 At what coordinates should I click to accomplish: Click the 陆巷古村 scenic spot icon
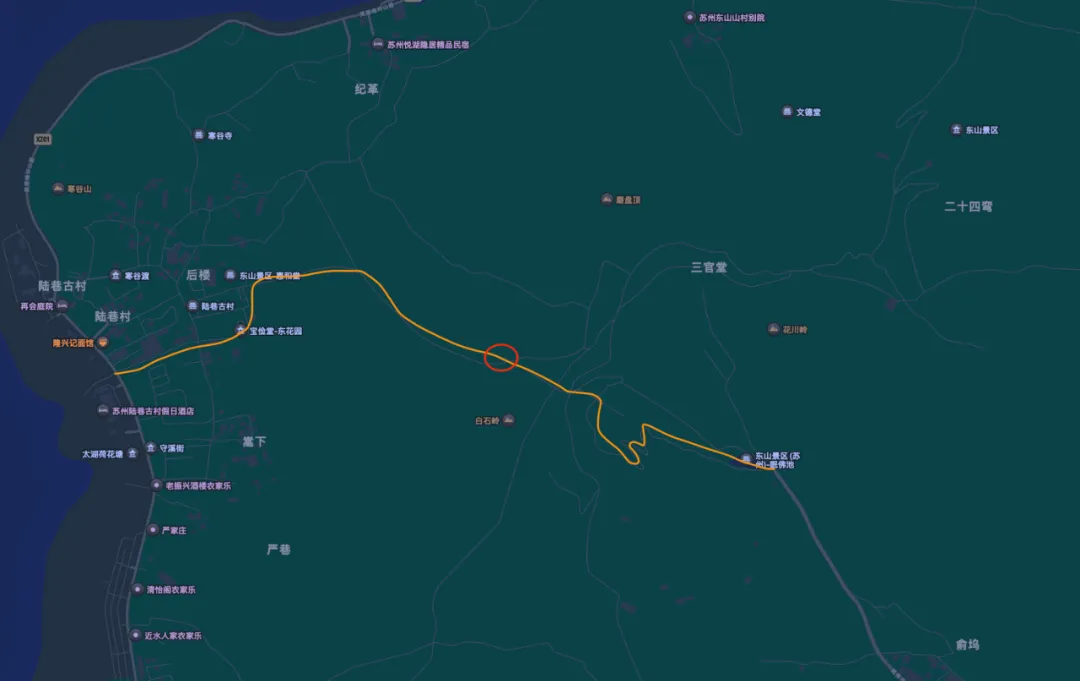click(x=193, y=306)
